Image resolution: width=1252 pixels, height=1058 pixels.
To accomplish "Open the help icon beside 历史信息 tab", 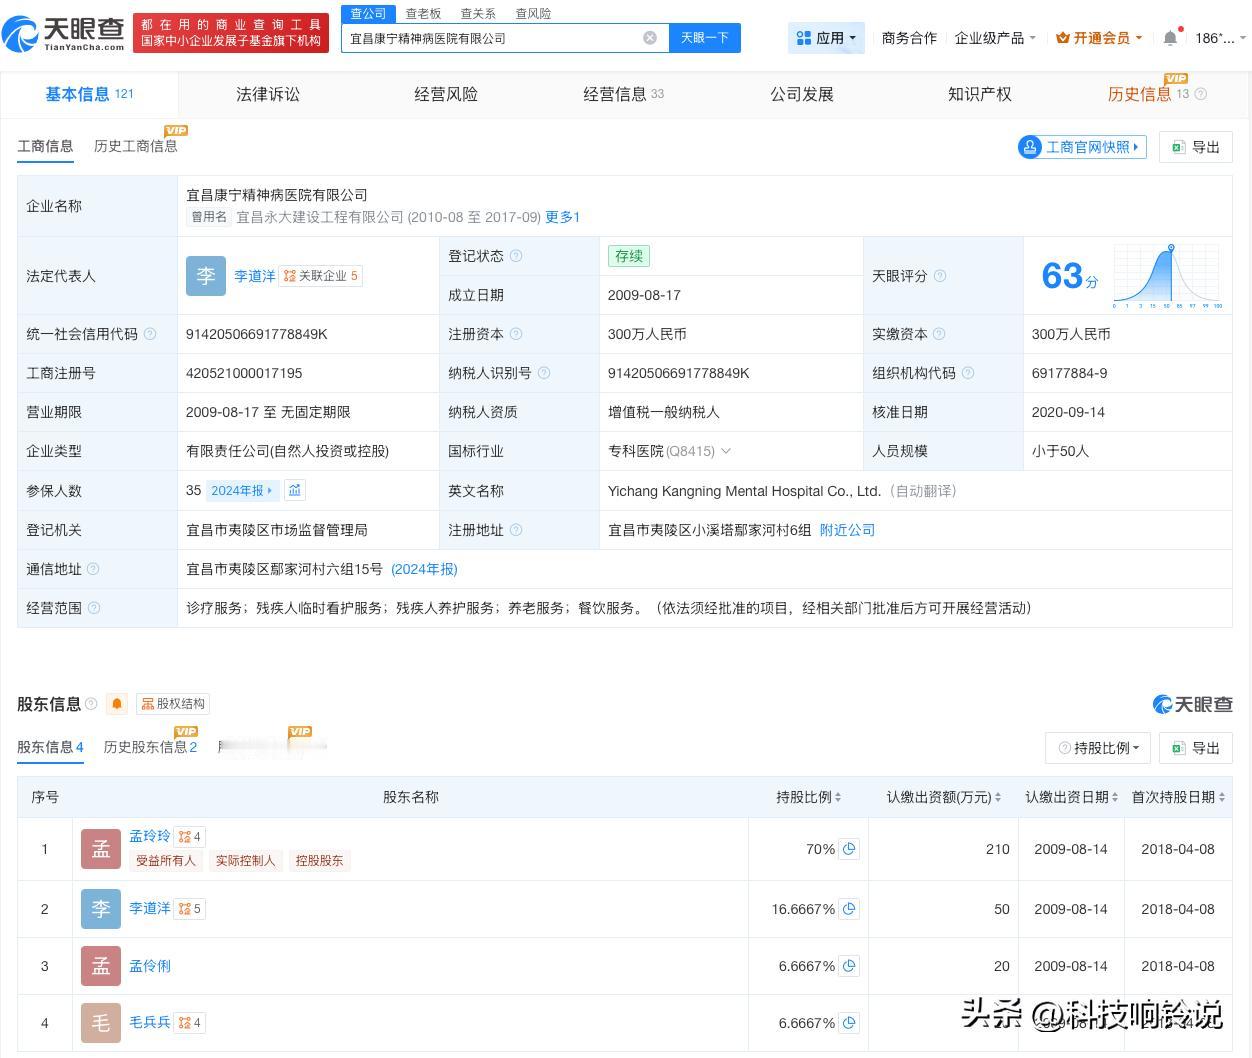I will click(x=1201, y=94).
